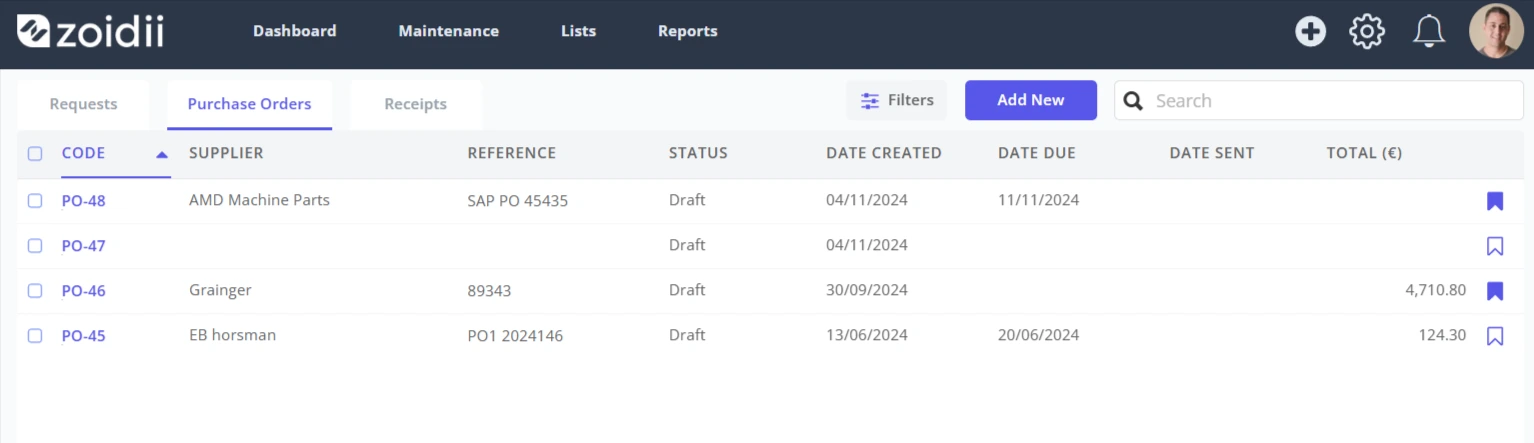Open purchase order PO-48
This screenshot has height=443, width=1534.
83,201
